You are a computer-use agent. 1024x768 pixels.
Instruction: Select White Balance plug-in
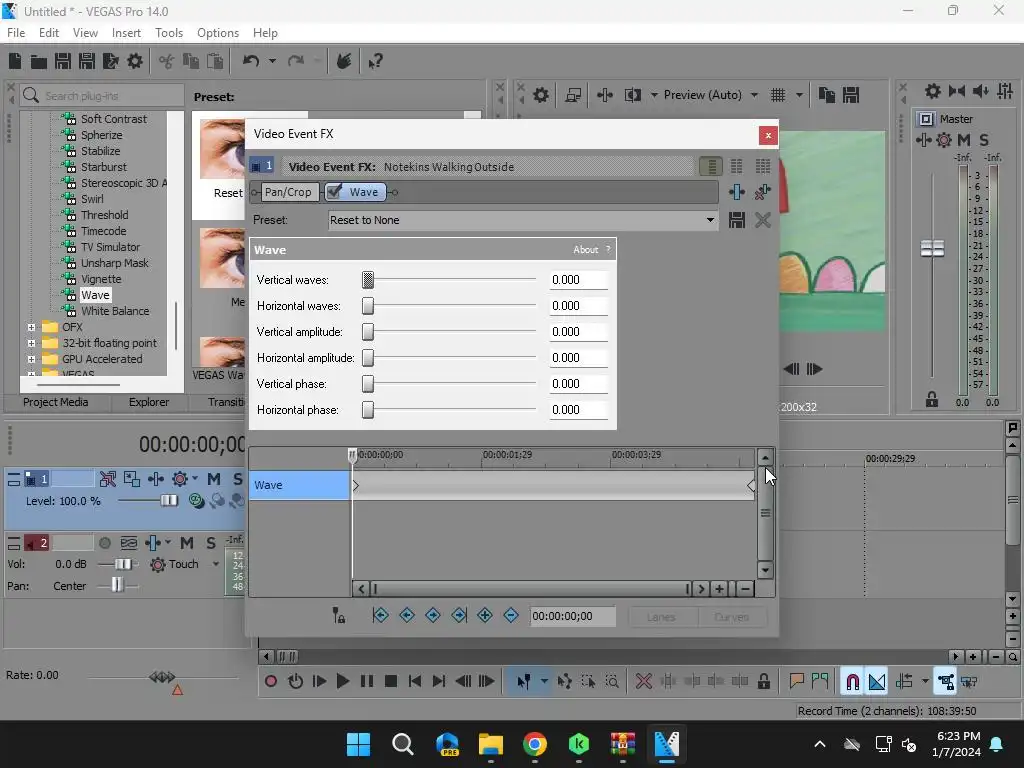coord(115,312)
